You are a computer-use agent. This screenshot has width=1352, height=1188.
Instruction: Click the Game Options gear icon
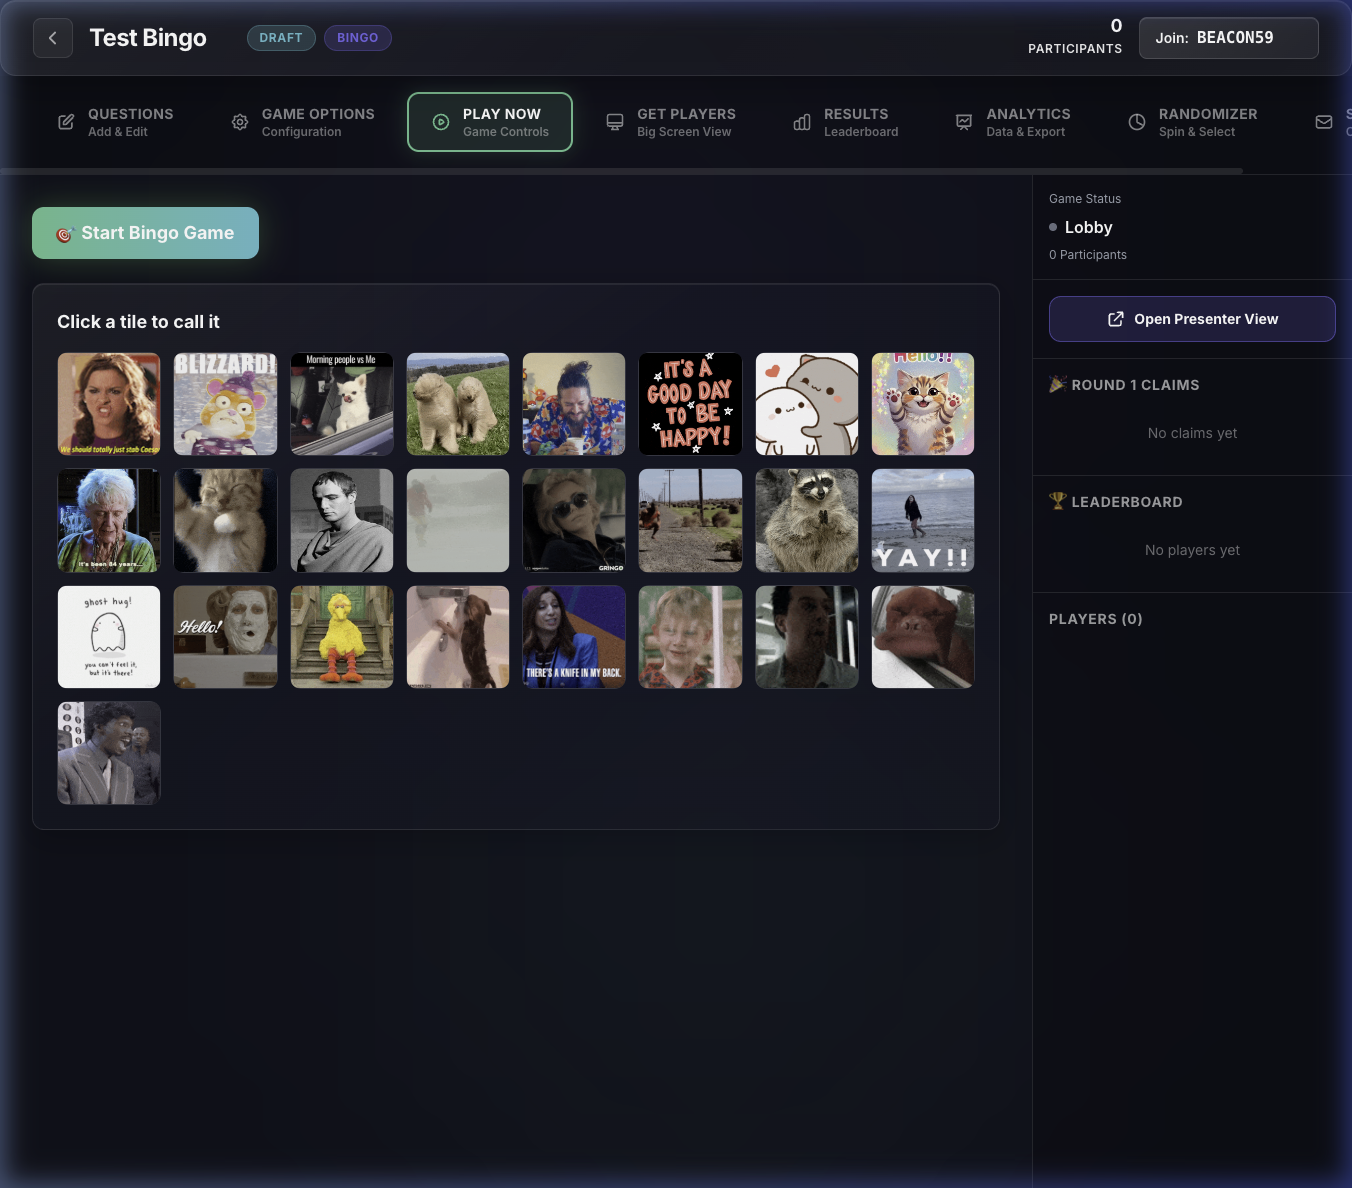click(240, 121)
